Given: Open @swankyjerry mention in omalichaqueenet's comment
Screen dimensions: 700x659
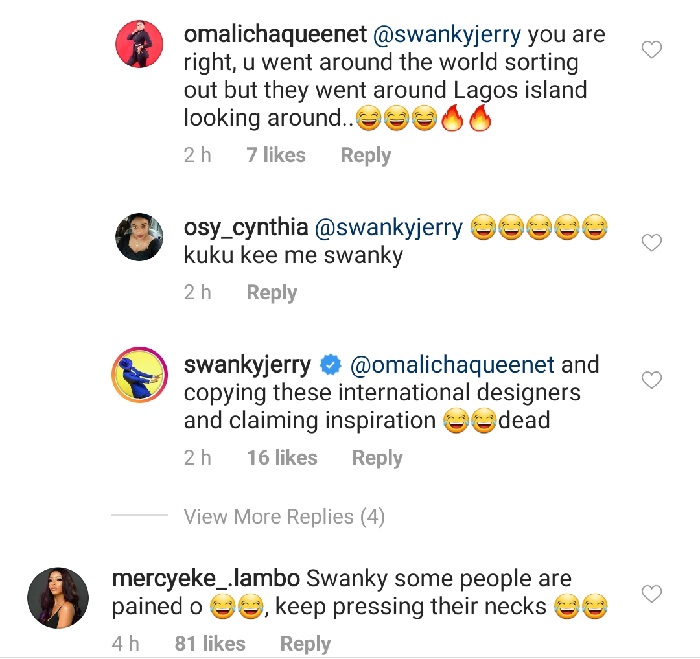Looking at the screenshot, I should (445, 35).
